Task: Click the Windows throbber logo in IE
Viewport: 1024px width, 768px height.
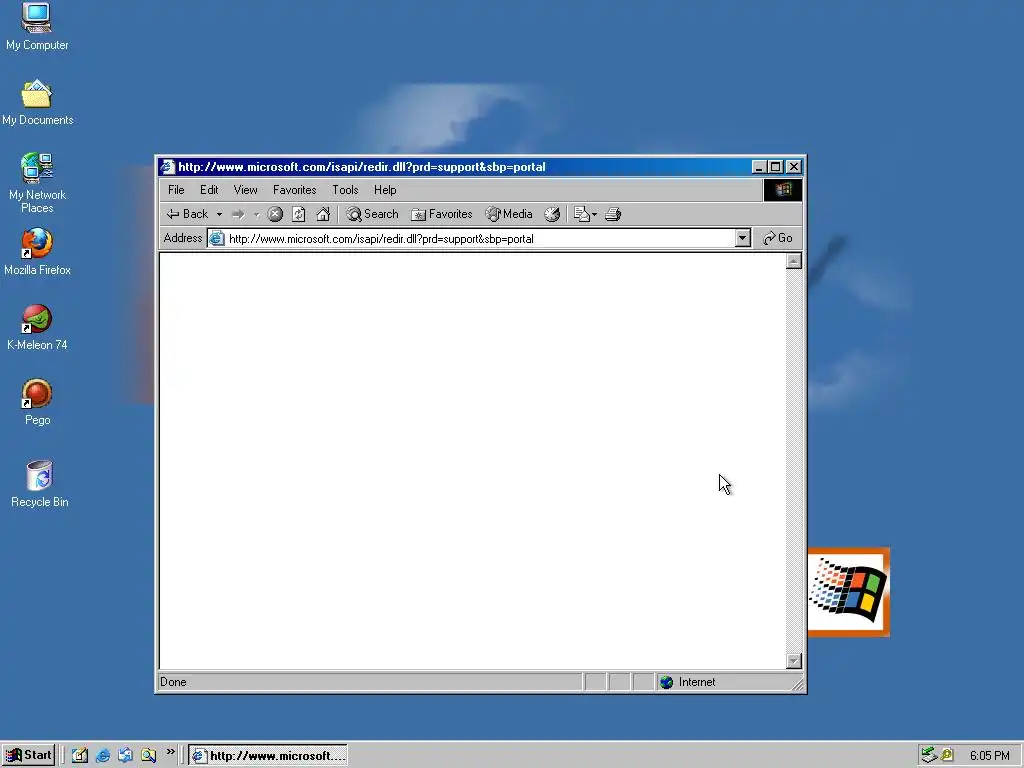Action: (x=783, y=190)
